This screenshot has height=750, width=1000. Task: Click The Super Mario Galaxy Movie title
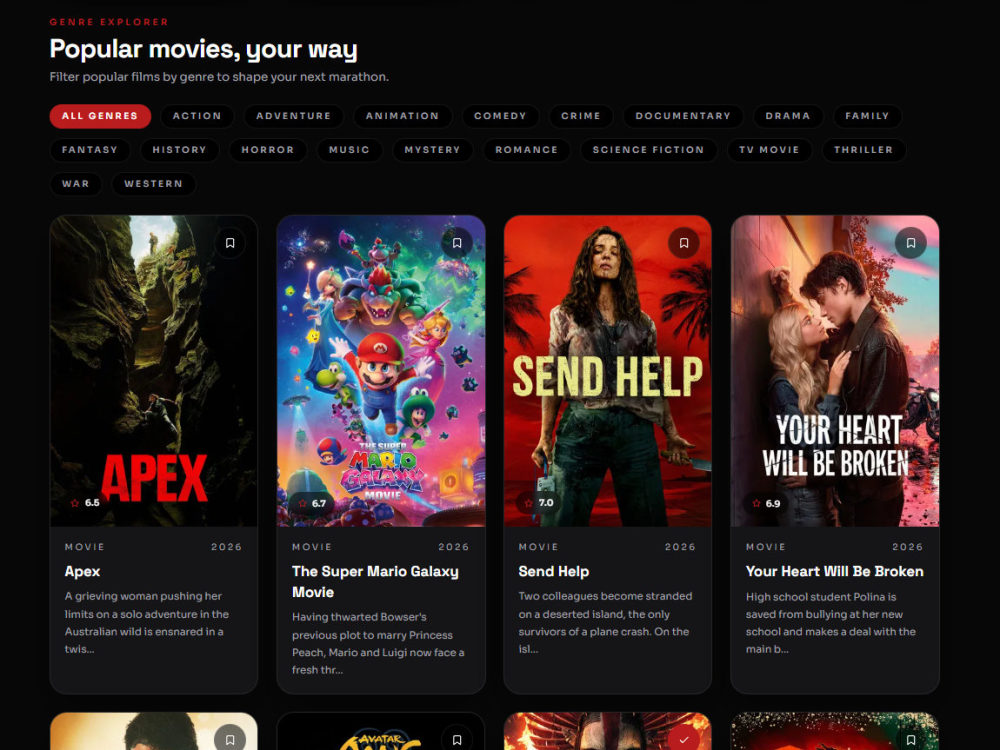click(375, 582)
